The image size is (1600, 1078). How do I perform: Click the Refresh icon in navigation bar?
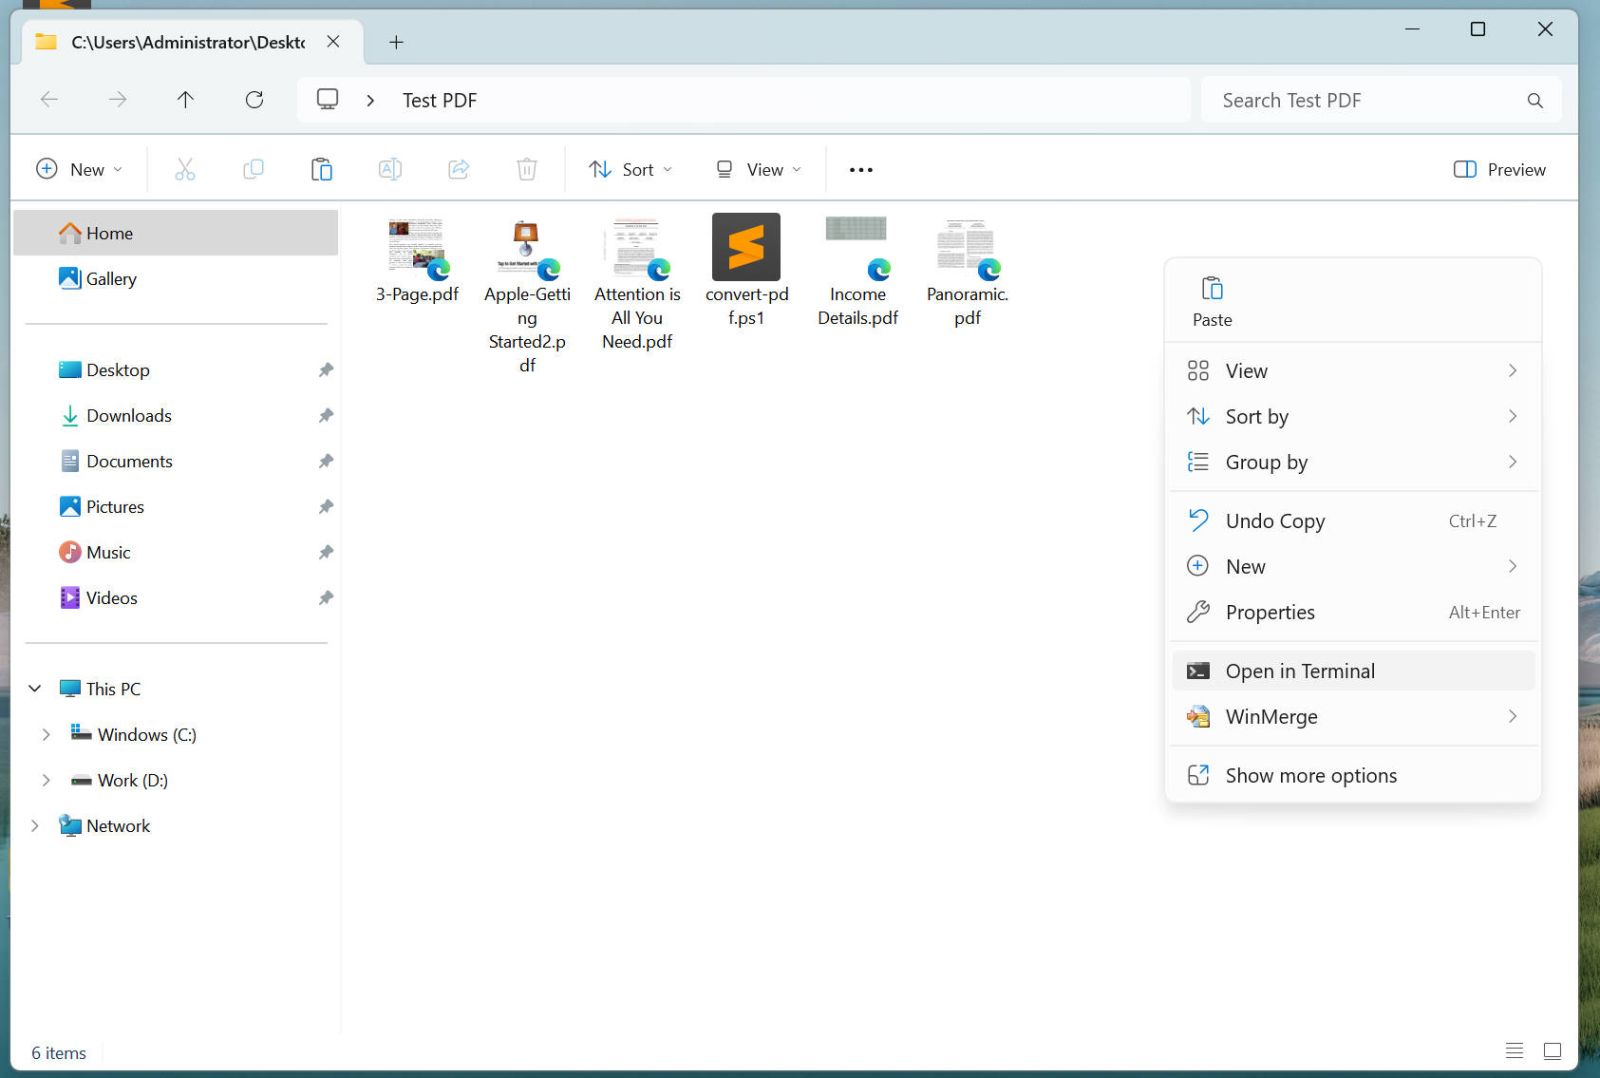254,99
